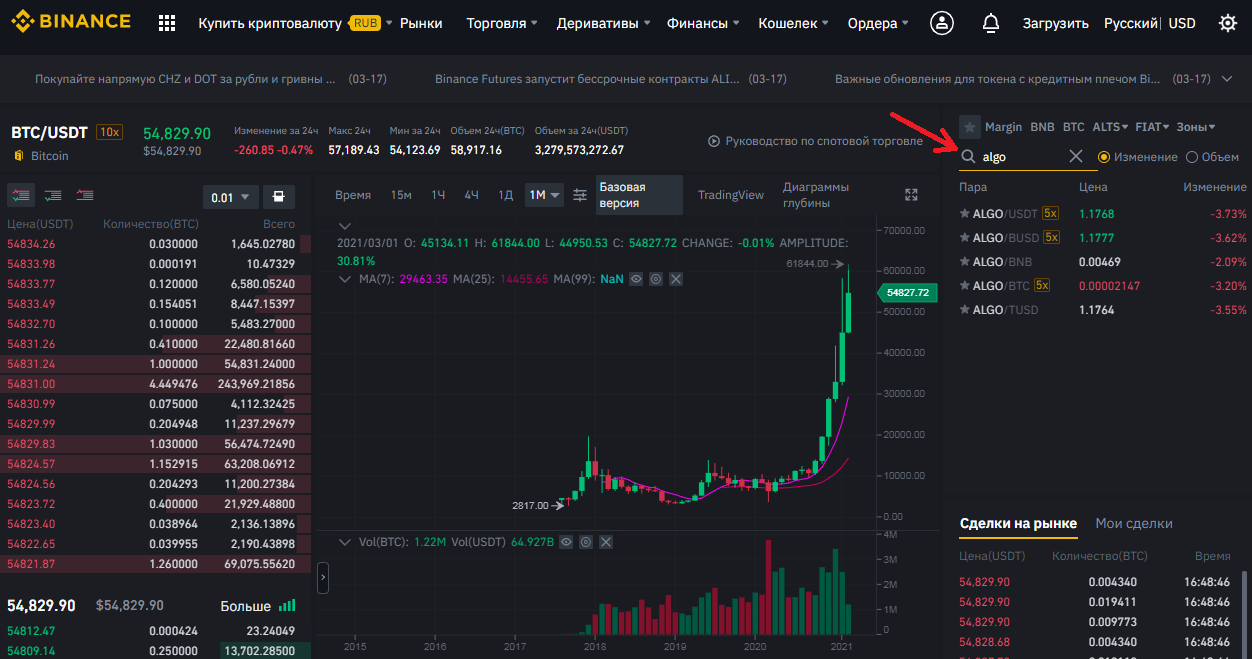The image size is (1252, 659).
Task: Hide the Vol indicator with eye icon
Action: [566, 542]
